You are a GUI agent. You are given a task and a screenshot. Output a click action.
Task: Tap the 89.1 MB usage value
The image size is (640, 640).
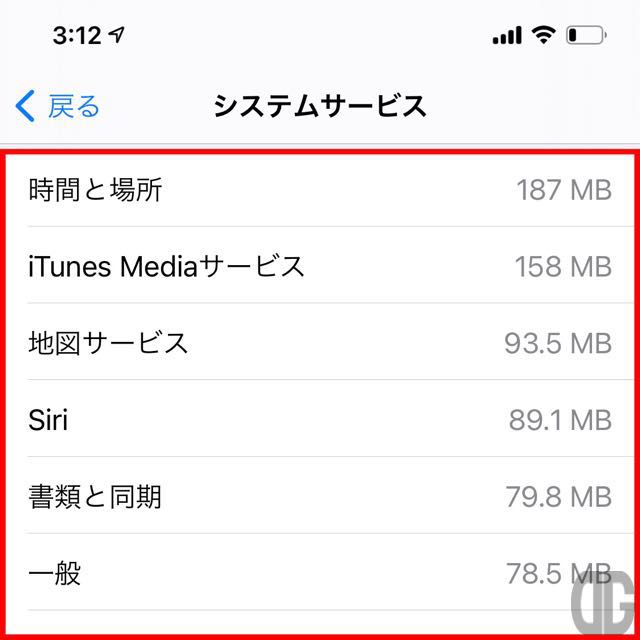pos(560,420)
